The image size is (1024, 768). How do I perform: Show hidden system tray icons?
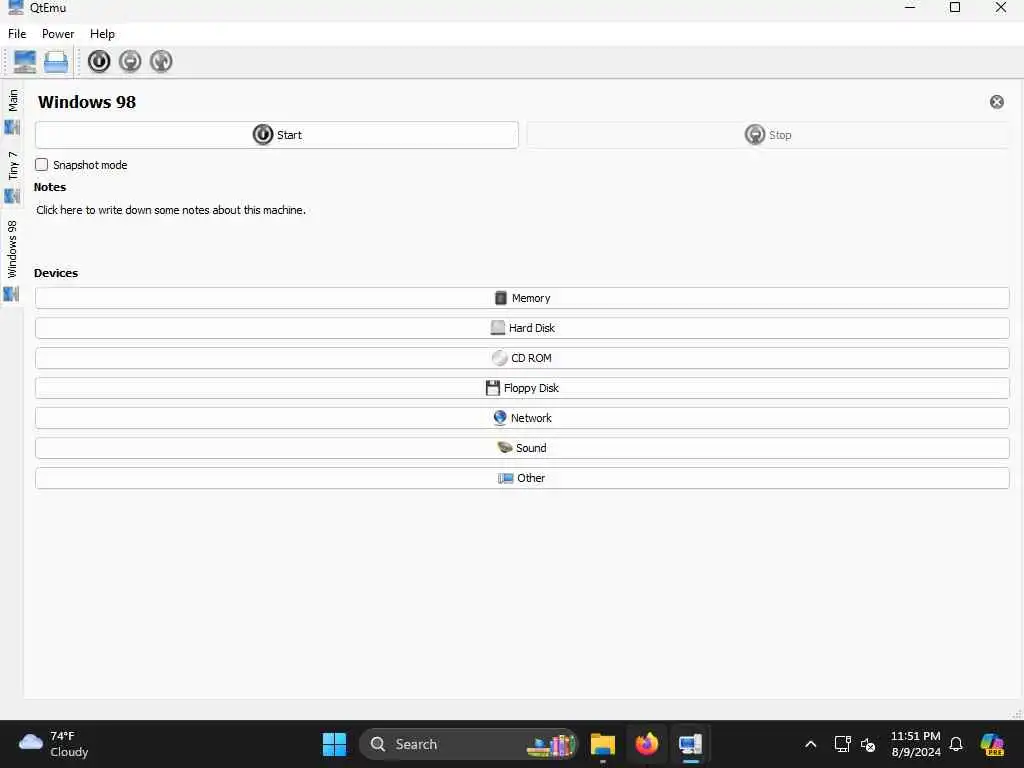810,744
